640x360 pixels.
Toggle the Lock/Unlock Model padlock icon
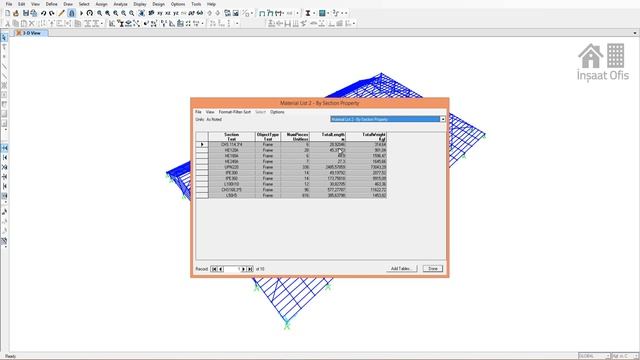pos(71,13)
